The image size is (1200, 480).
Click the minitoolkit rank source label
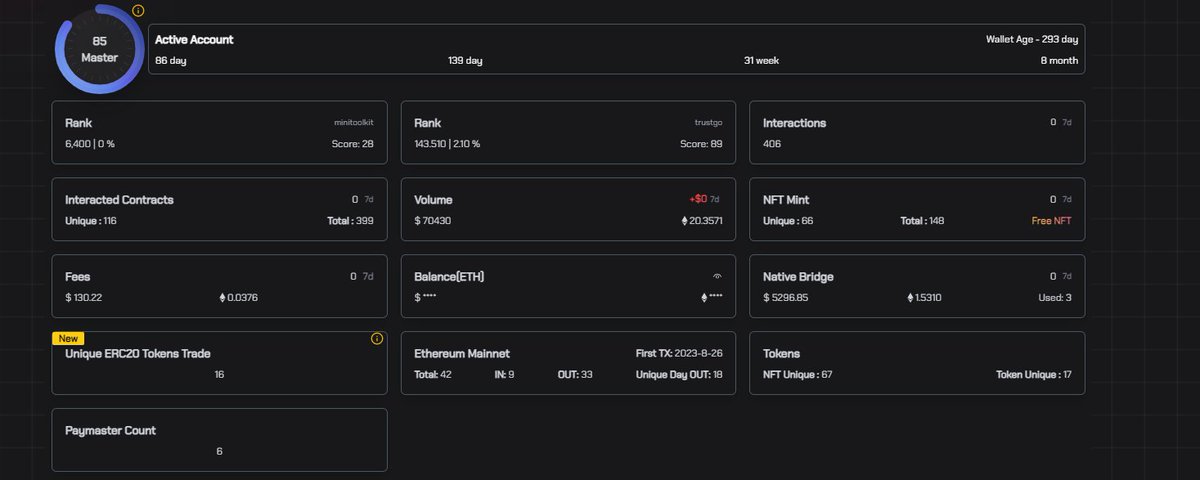[354, 123]
